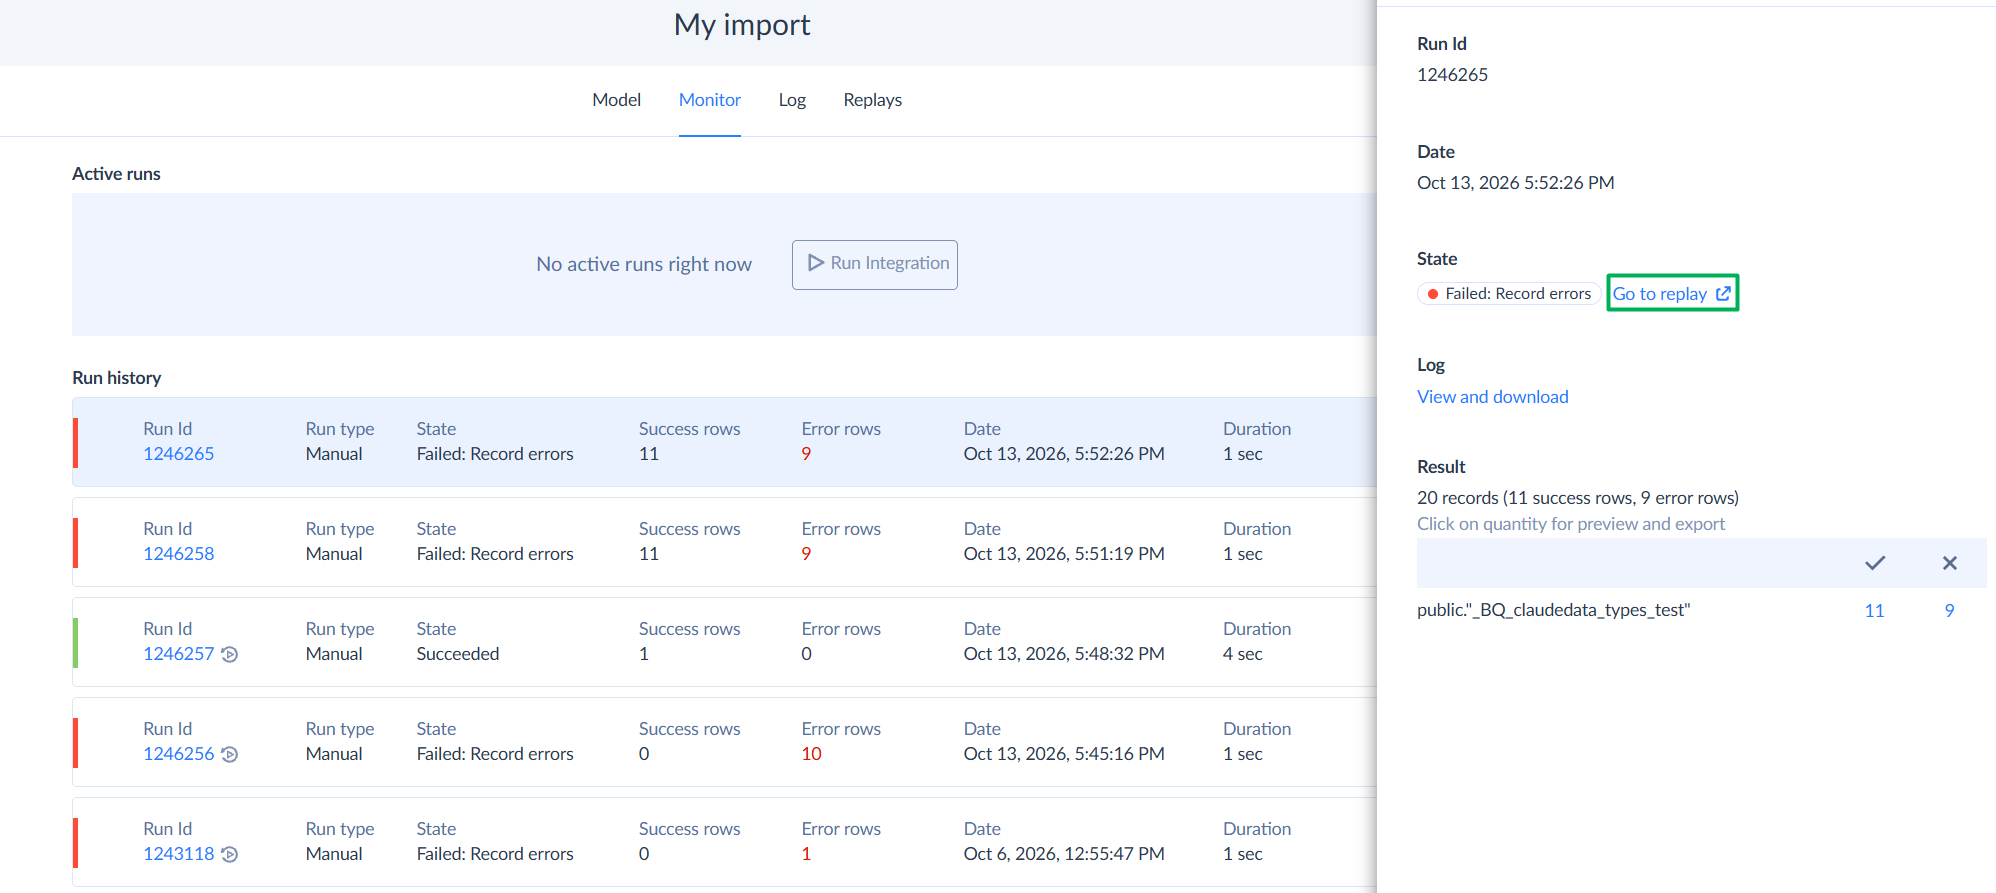This screenshot has width=1996, height=893.
Task: Click date Oct 13, 2026, 5:45:16 PM
Action: click(x=1064, y=754)
